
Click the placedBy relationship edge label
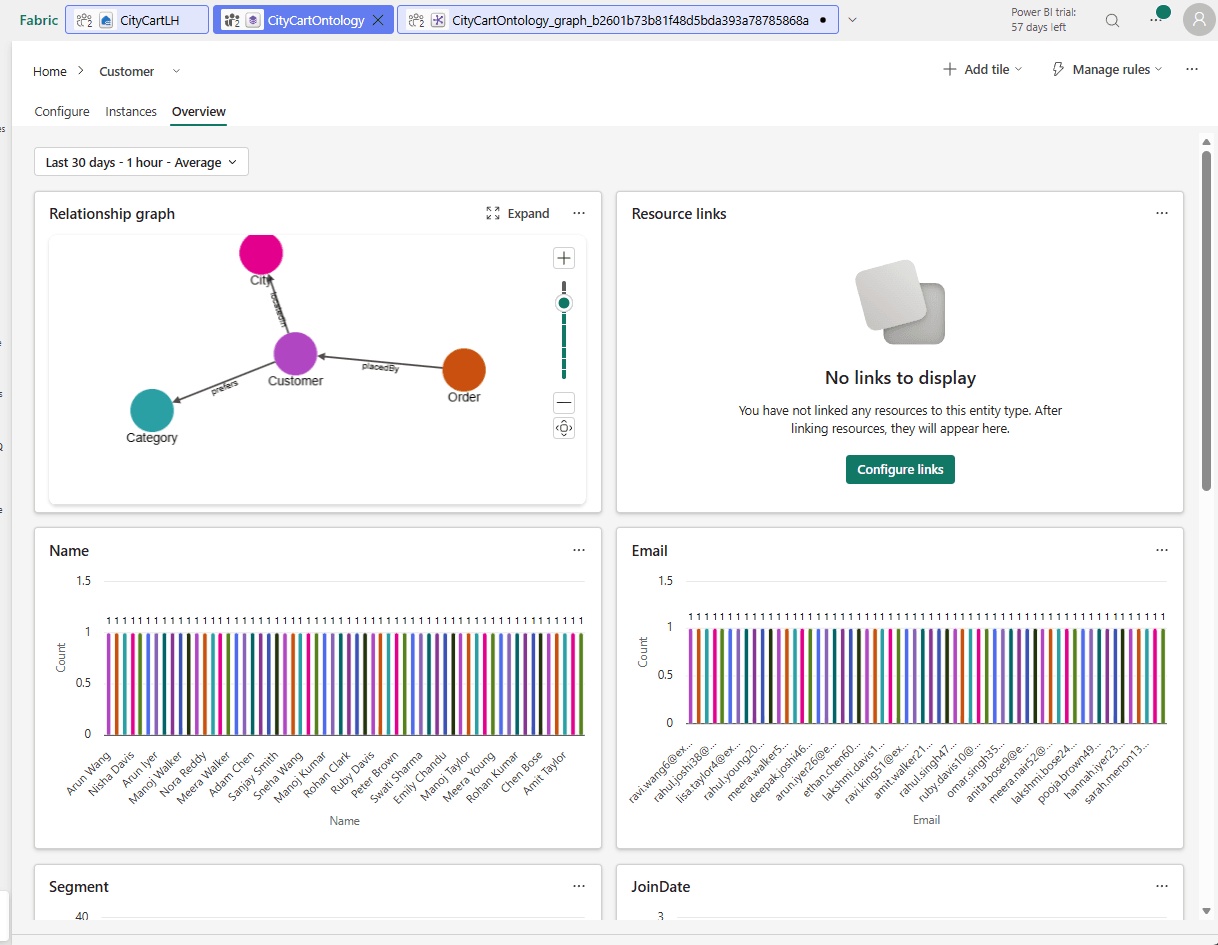pos(380,369)
